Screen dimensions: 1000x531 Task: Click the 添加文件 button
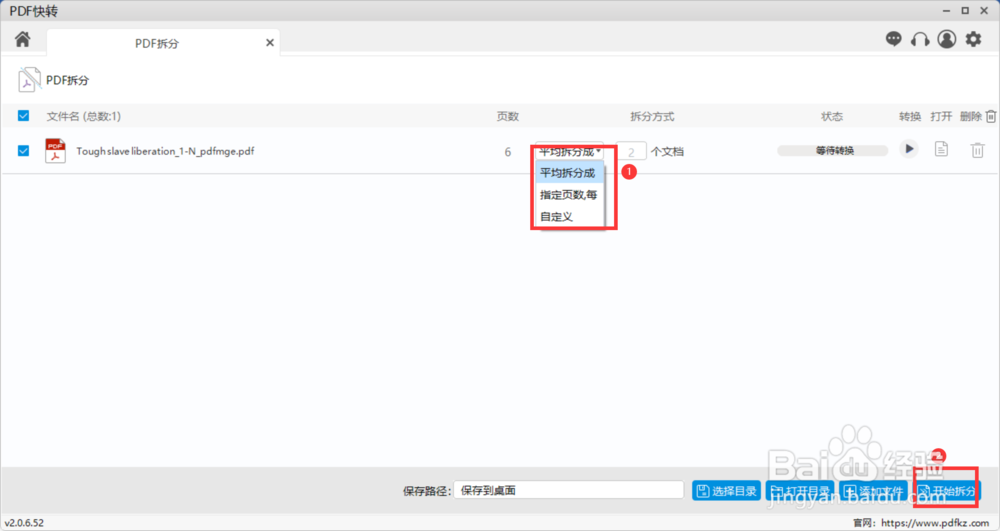click(x=873, y=491)
